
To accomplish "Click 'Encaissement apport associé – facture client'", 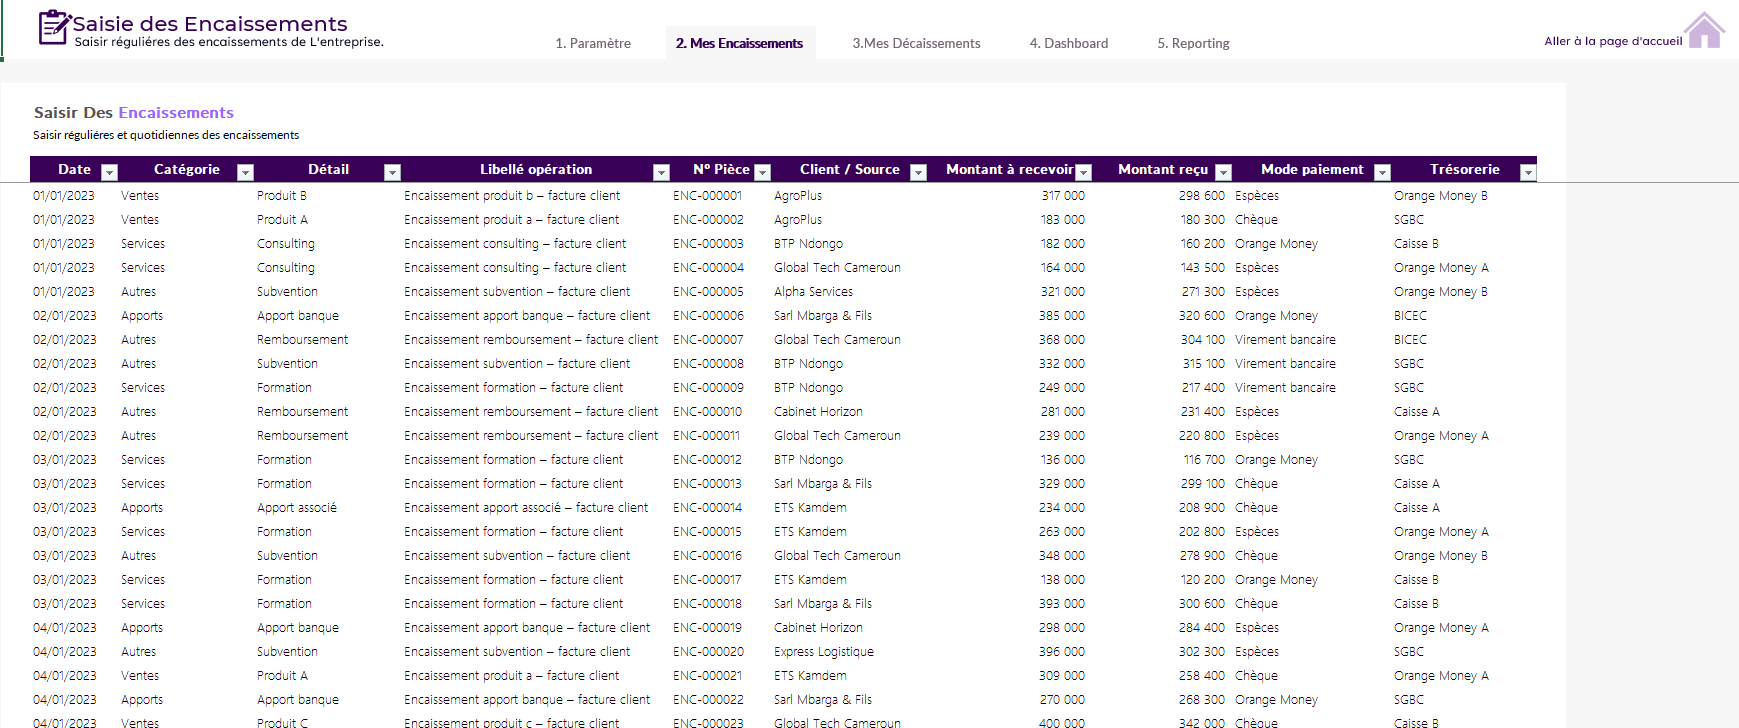I will [526, 508].
